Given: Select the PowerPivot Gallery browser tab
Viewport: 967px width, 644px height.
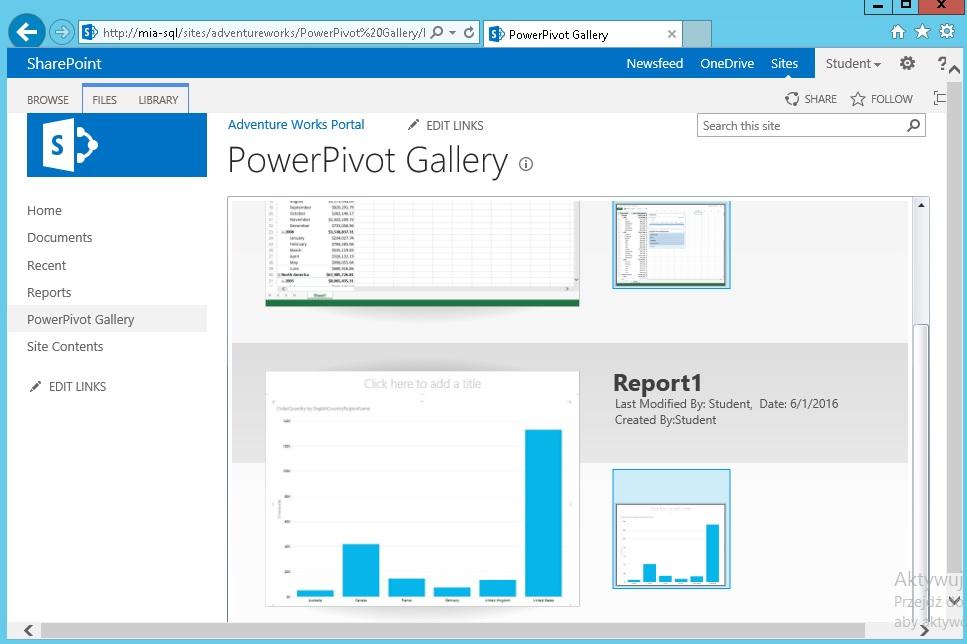Looking at the screenshot, I should tap(583, 35).
